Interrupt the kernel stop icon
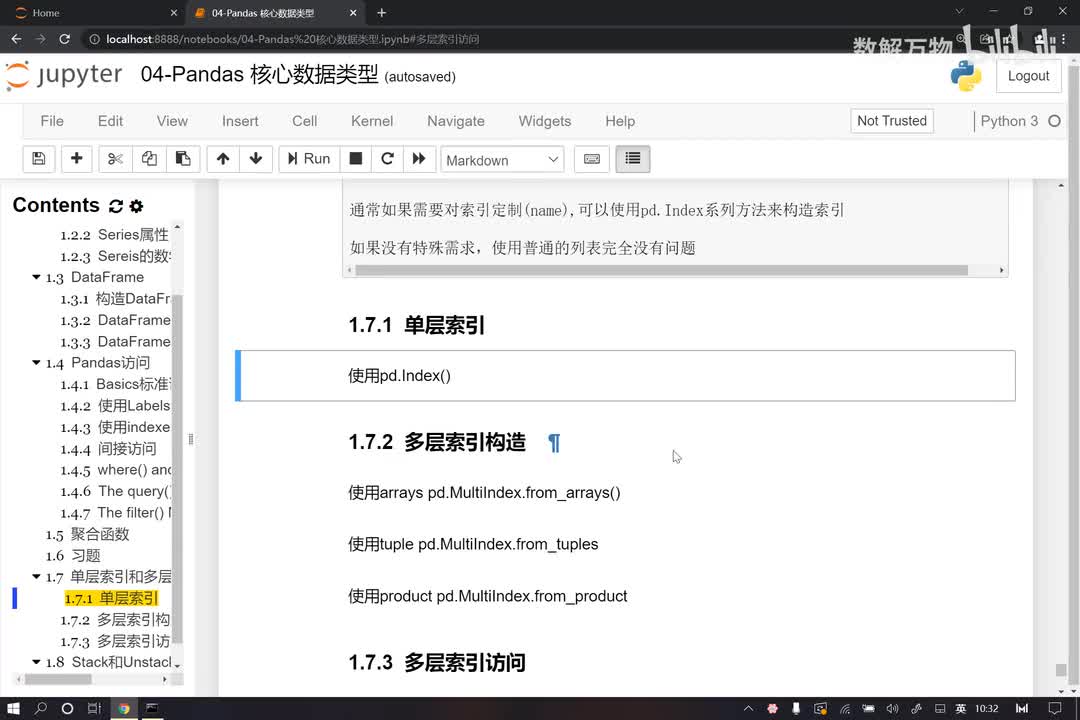The width and height of the screenshot is (1080, 720). (355, 159)
